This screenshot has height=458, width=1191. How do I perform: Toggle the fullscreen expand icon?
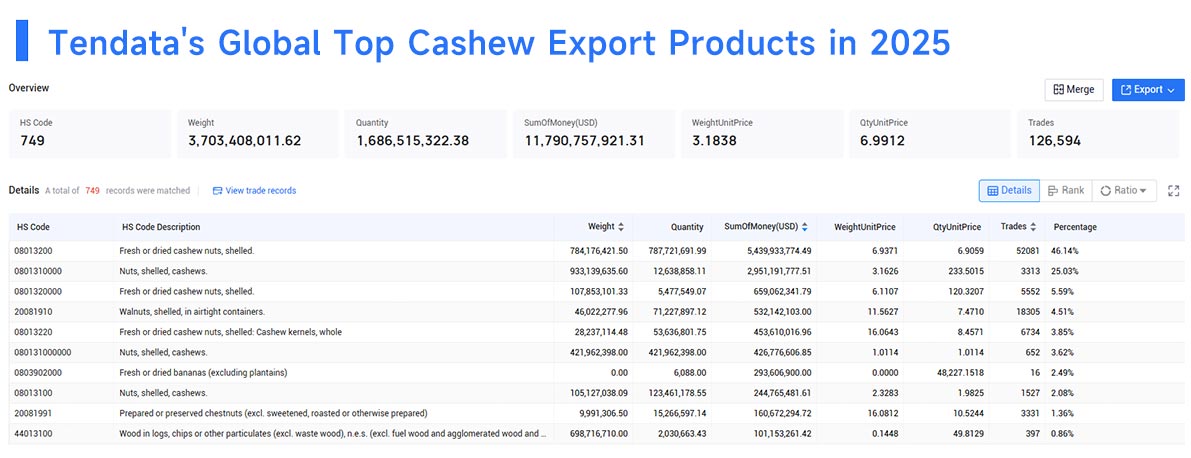[x=1174, y=191]
